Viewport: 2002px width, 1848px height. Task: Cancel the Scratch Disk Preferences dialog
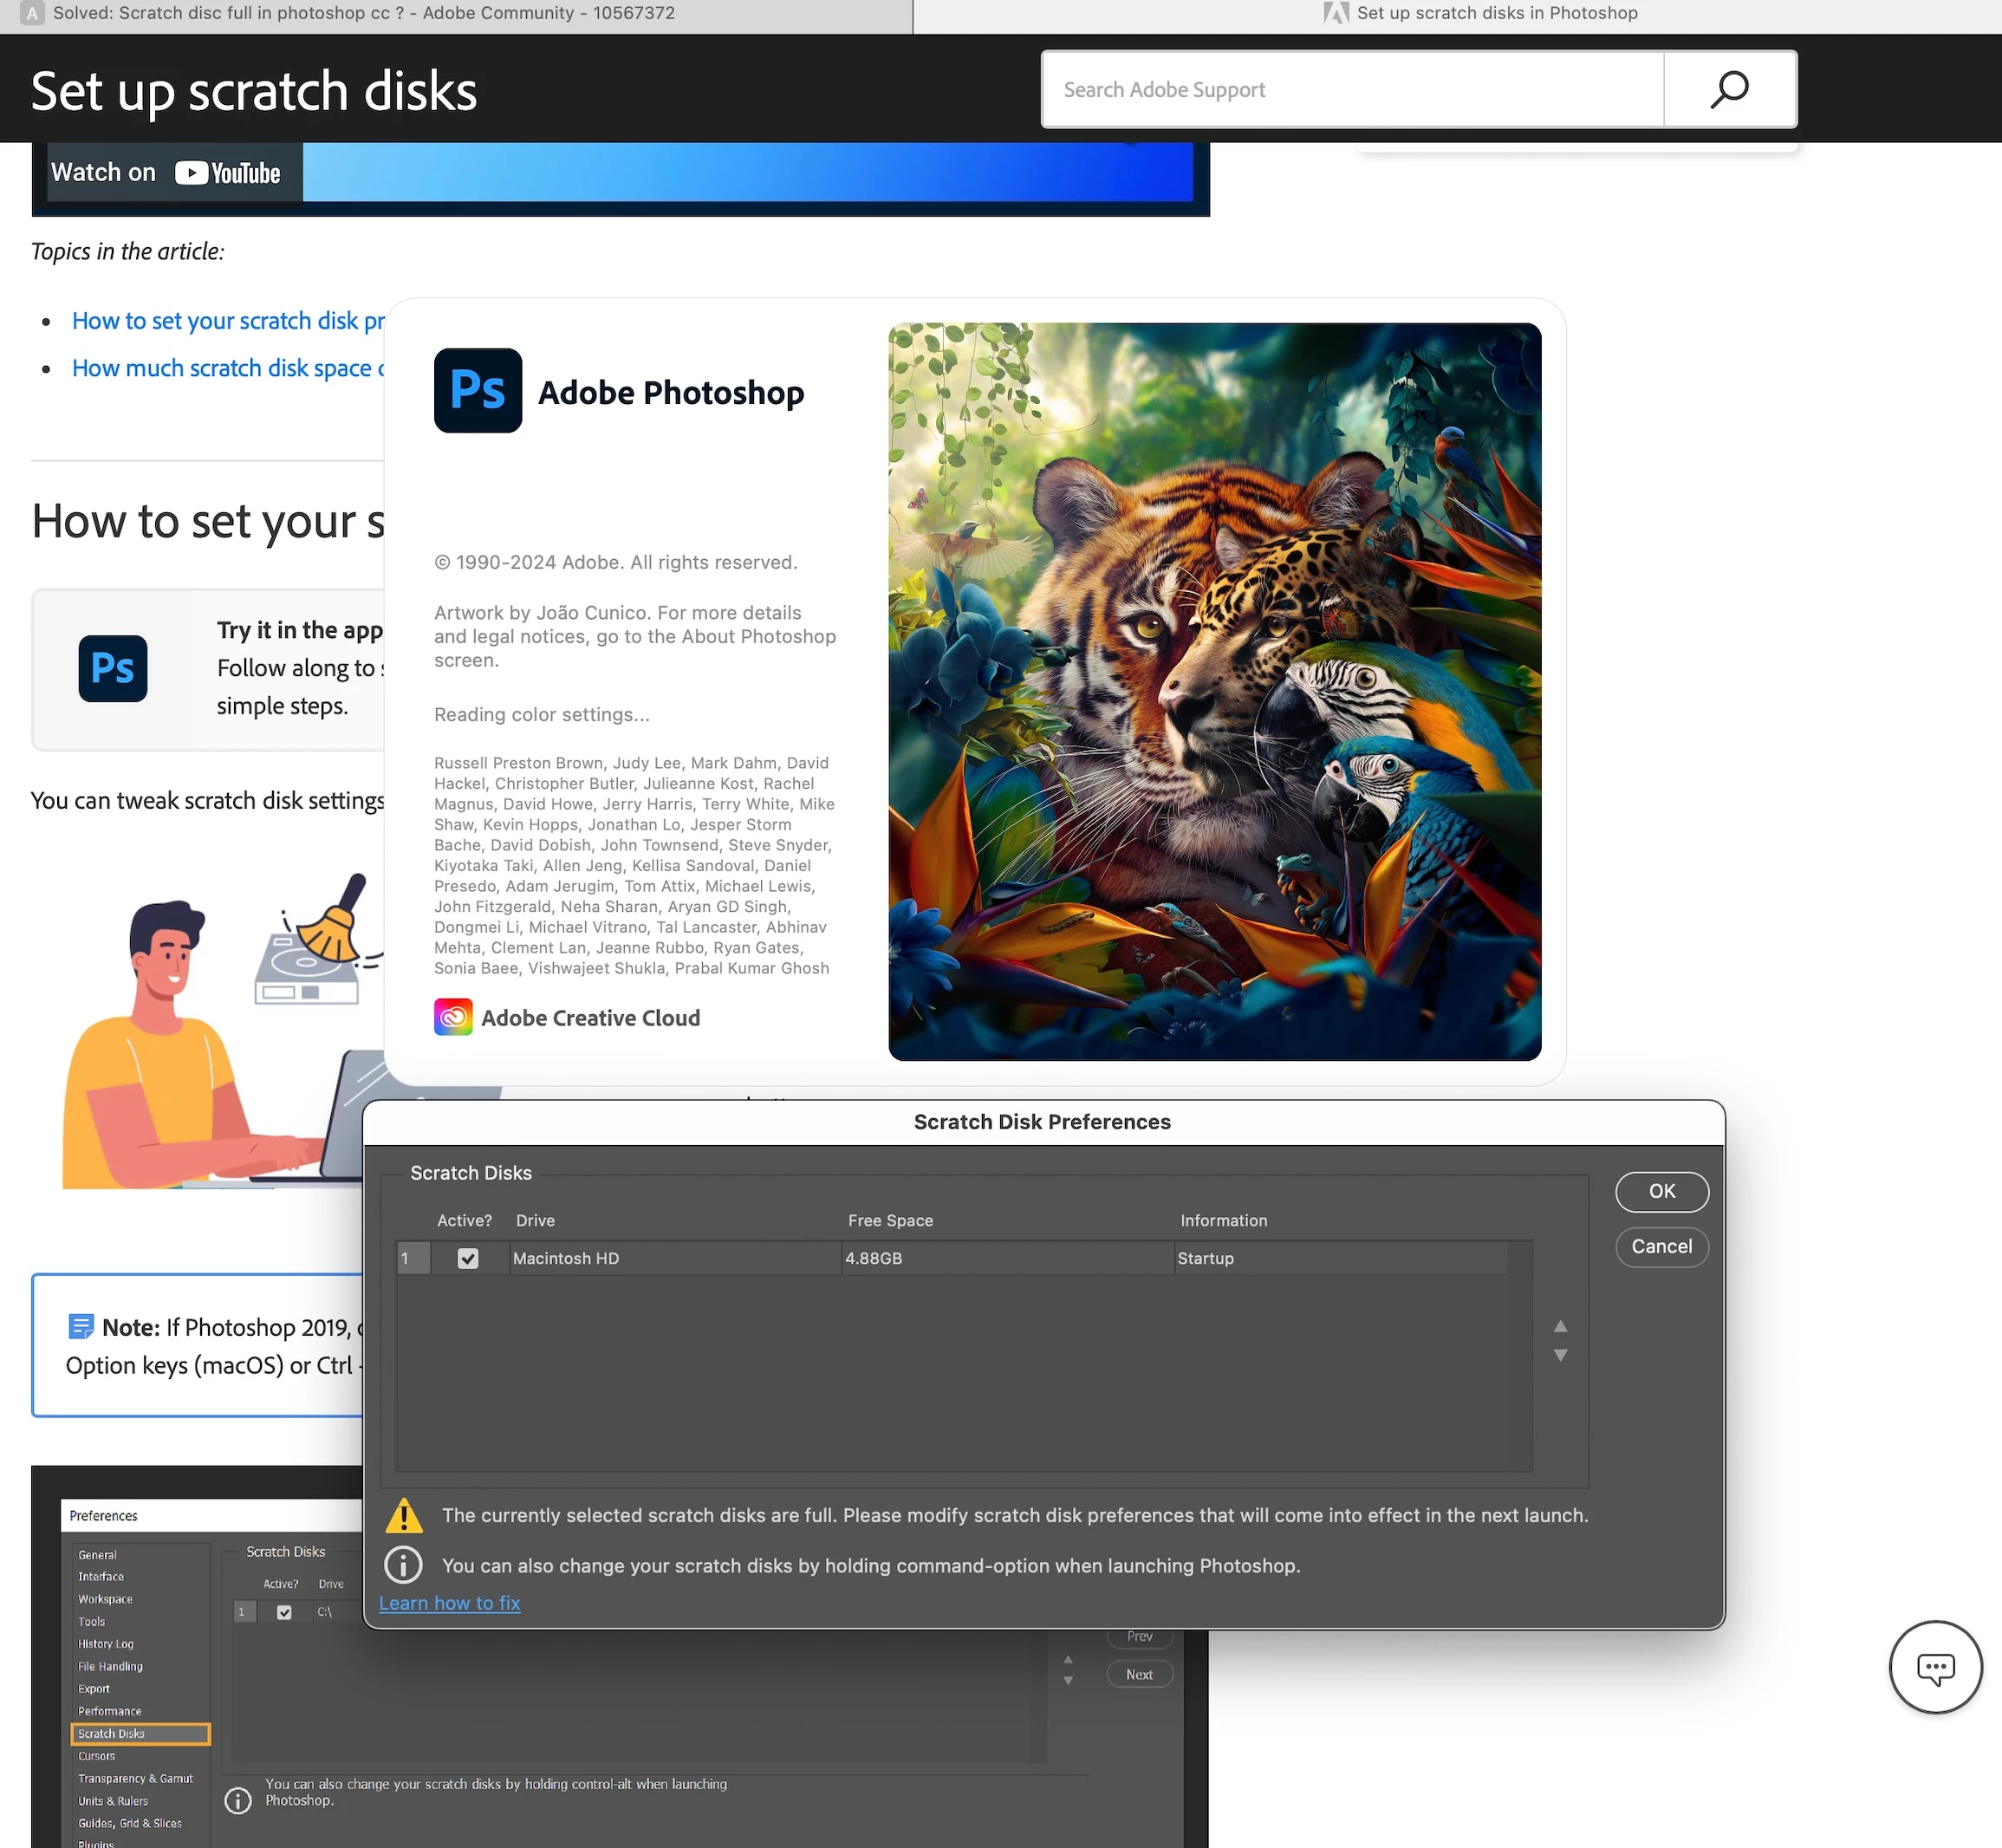click(1661, 1246)
